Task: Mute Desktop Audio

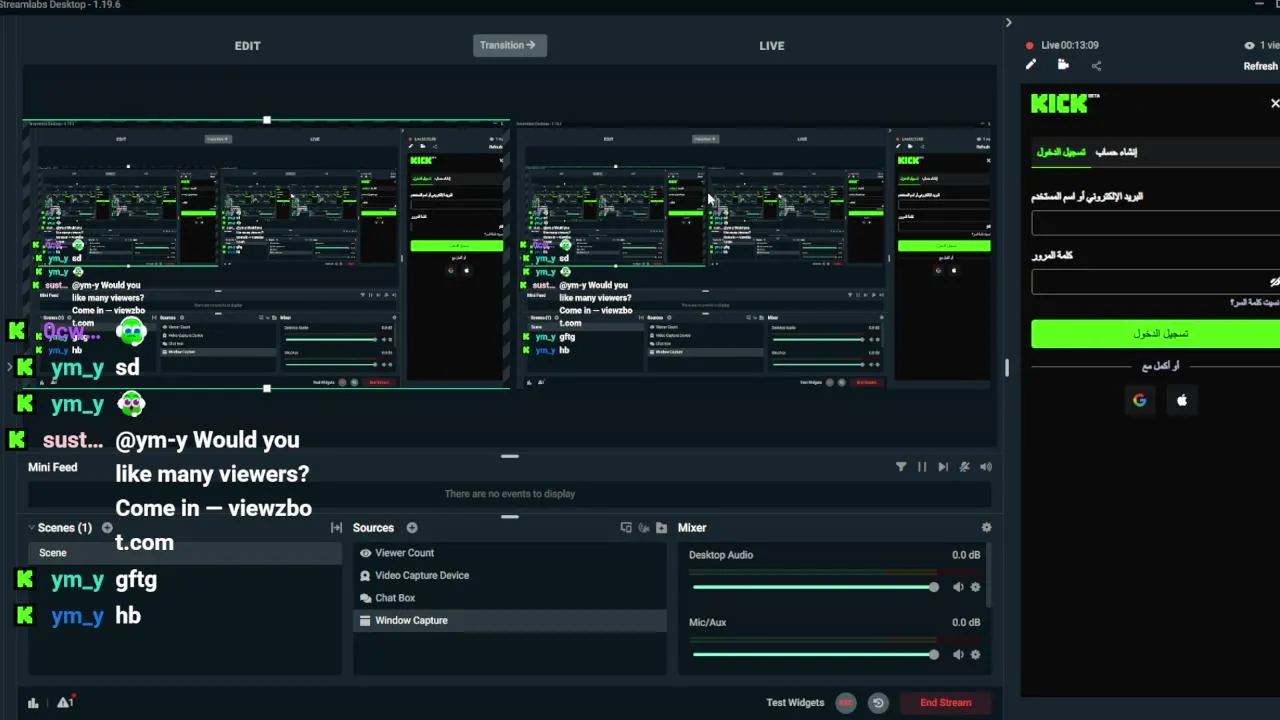Action: click(x=958, y=587)
